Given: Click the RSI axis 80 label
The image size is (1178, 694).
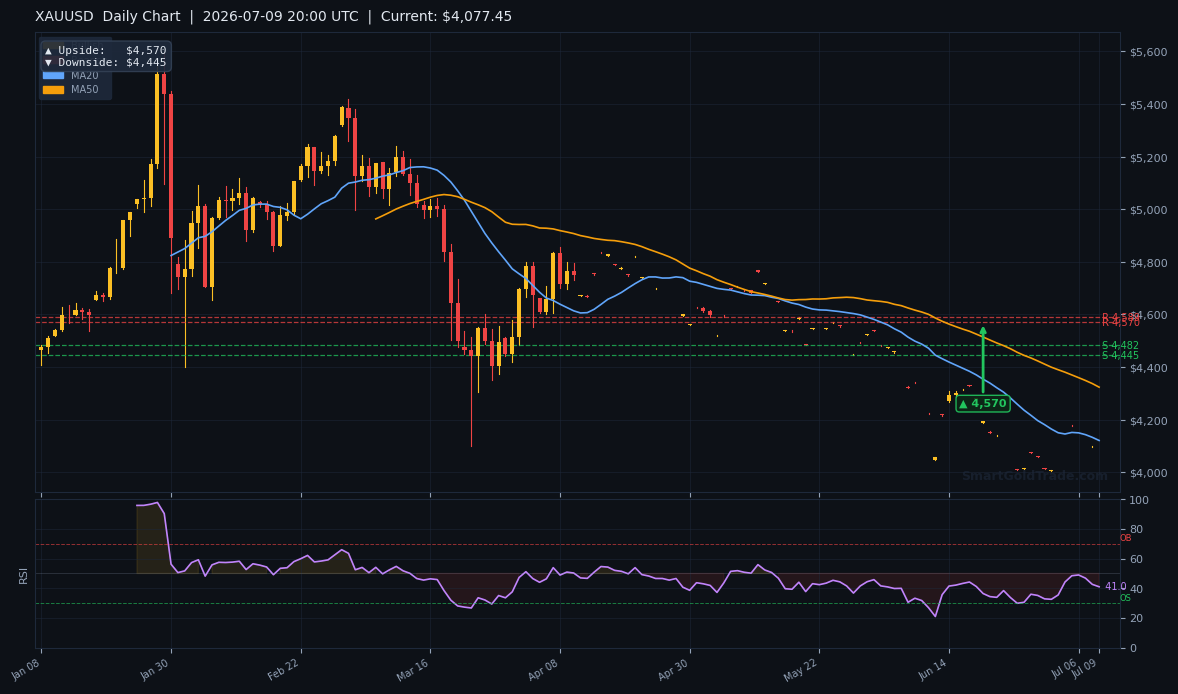Looking at the screenshot, I should click(1136, 530).
